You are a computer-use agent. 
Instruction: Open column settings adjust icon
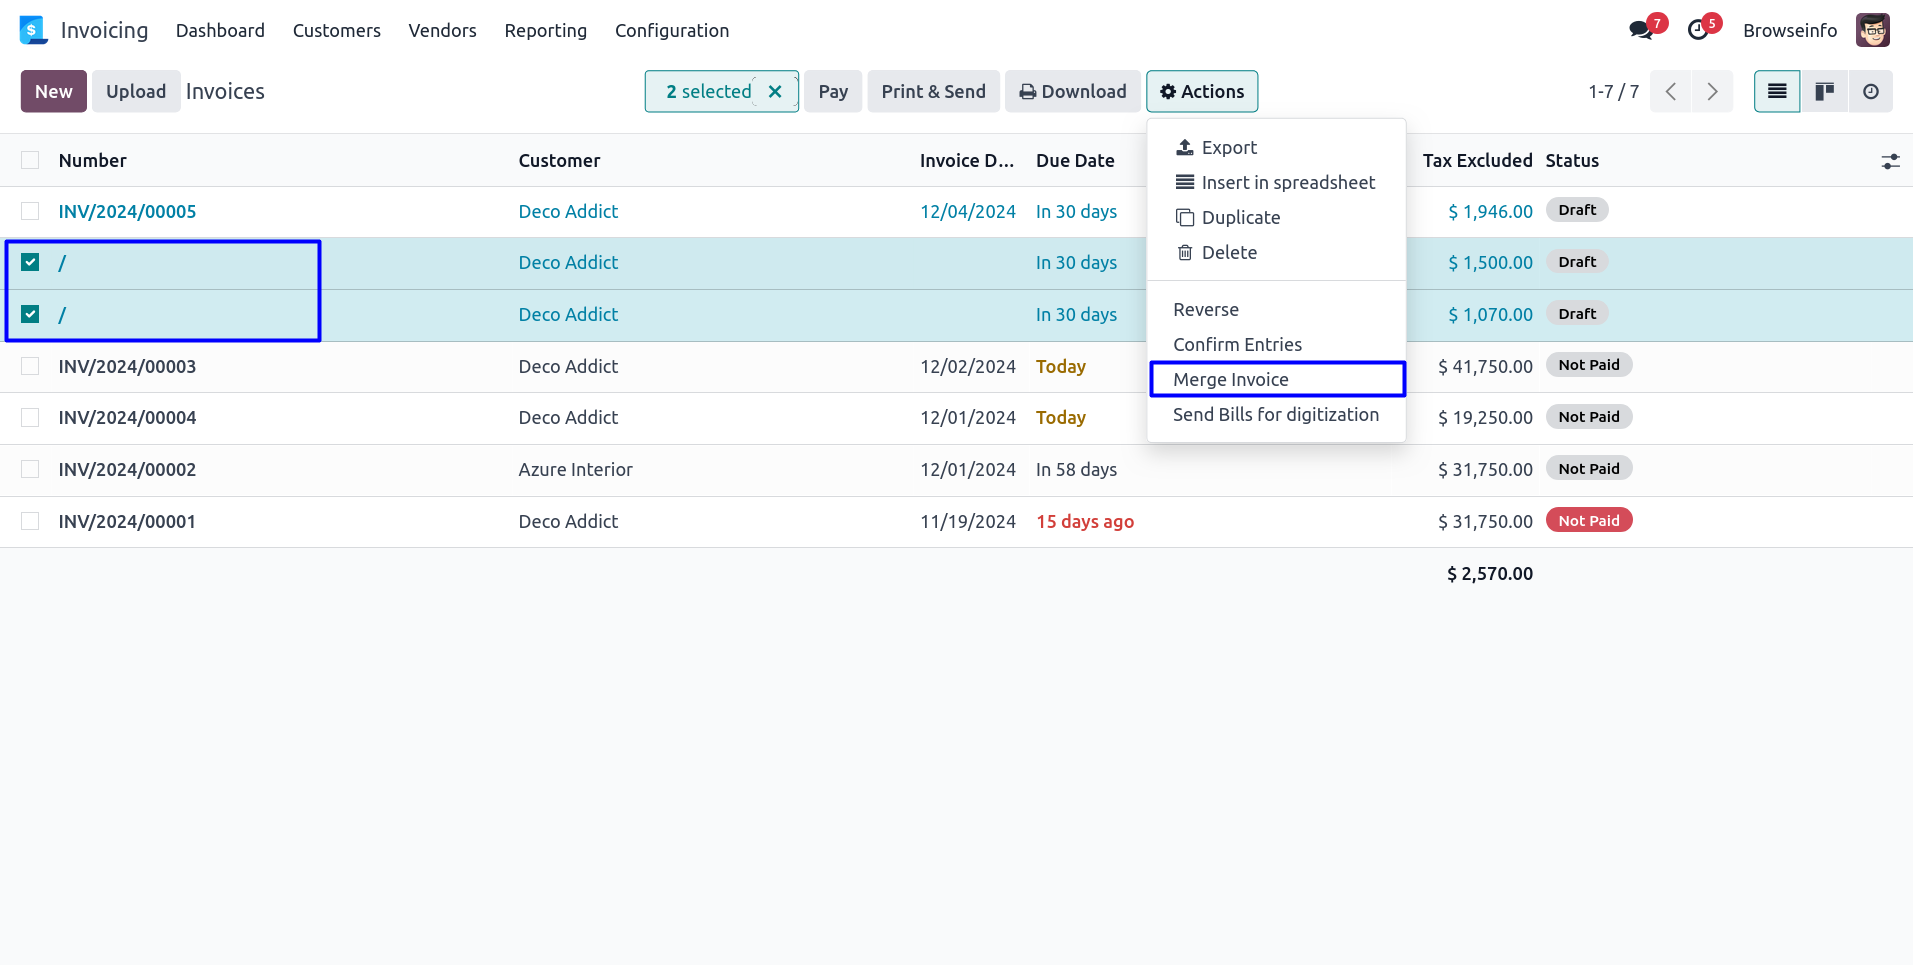click(1890, 161)
